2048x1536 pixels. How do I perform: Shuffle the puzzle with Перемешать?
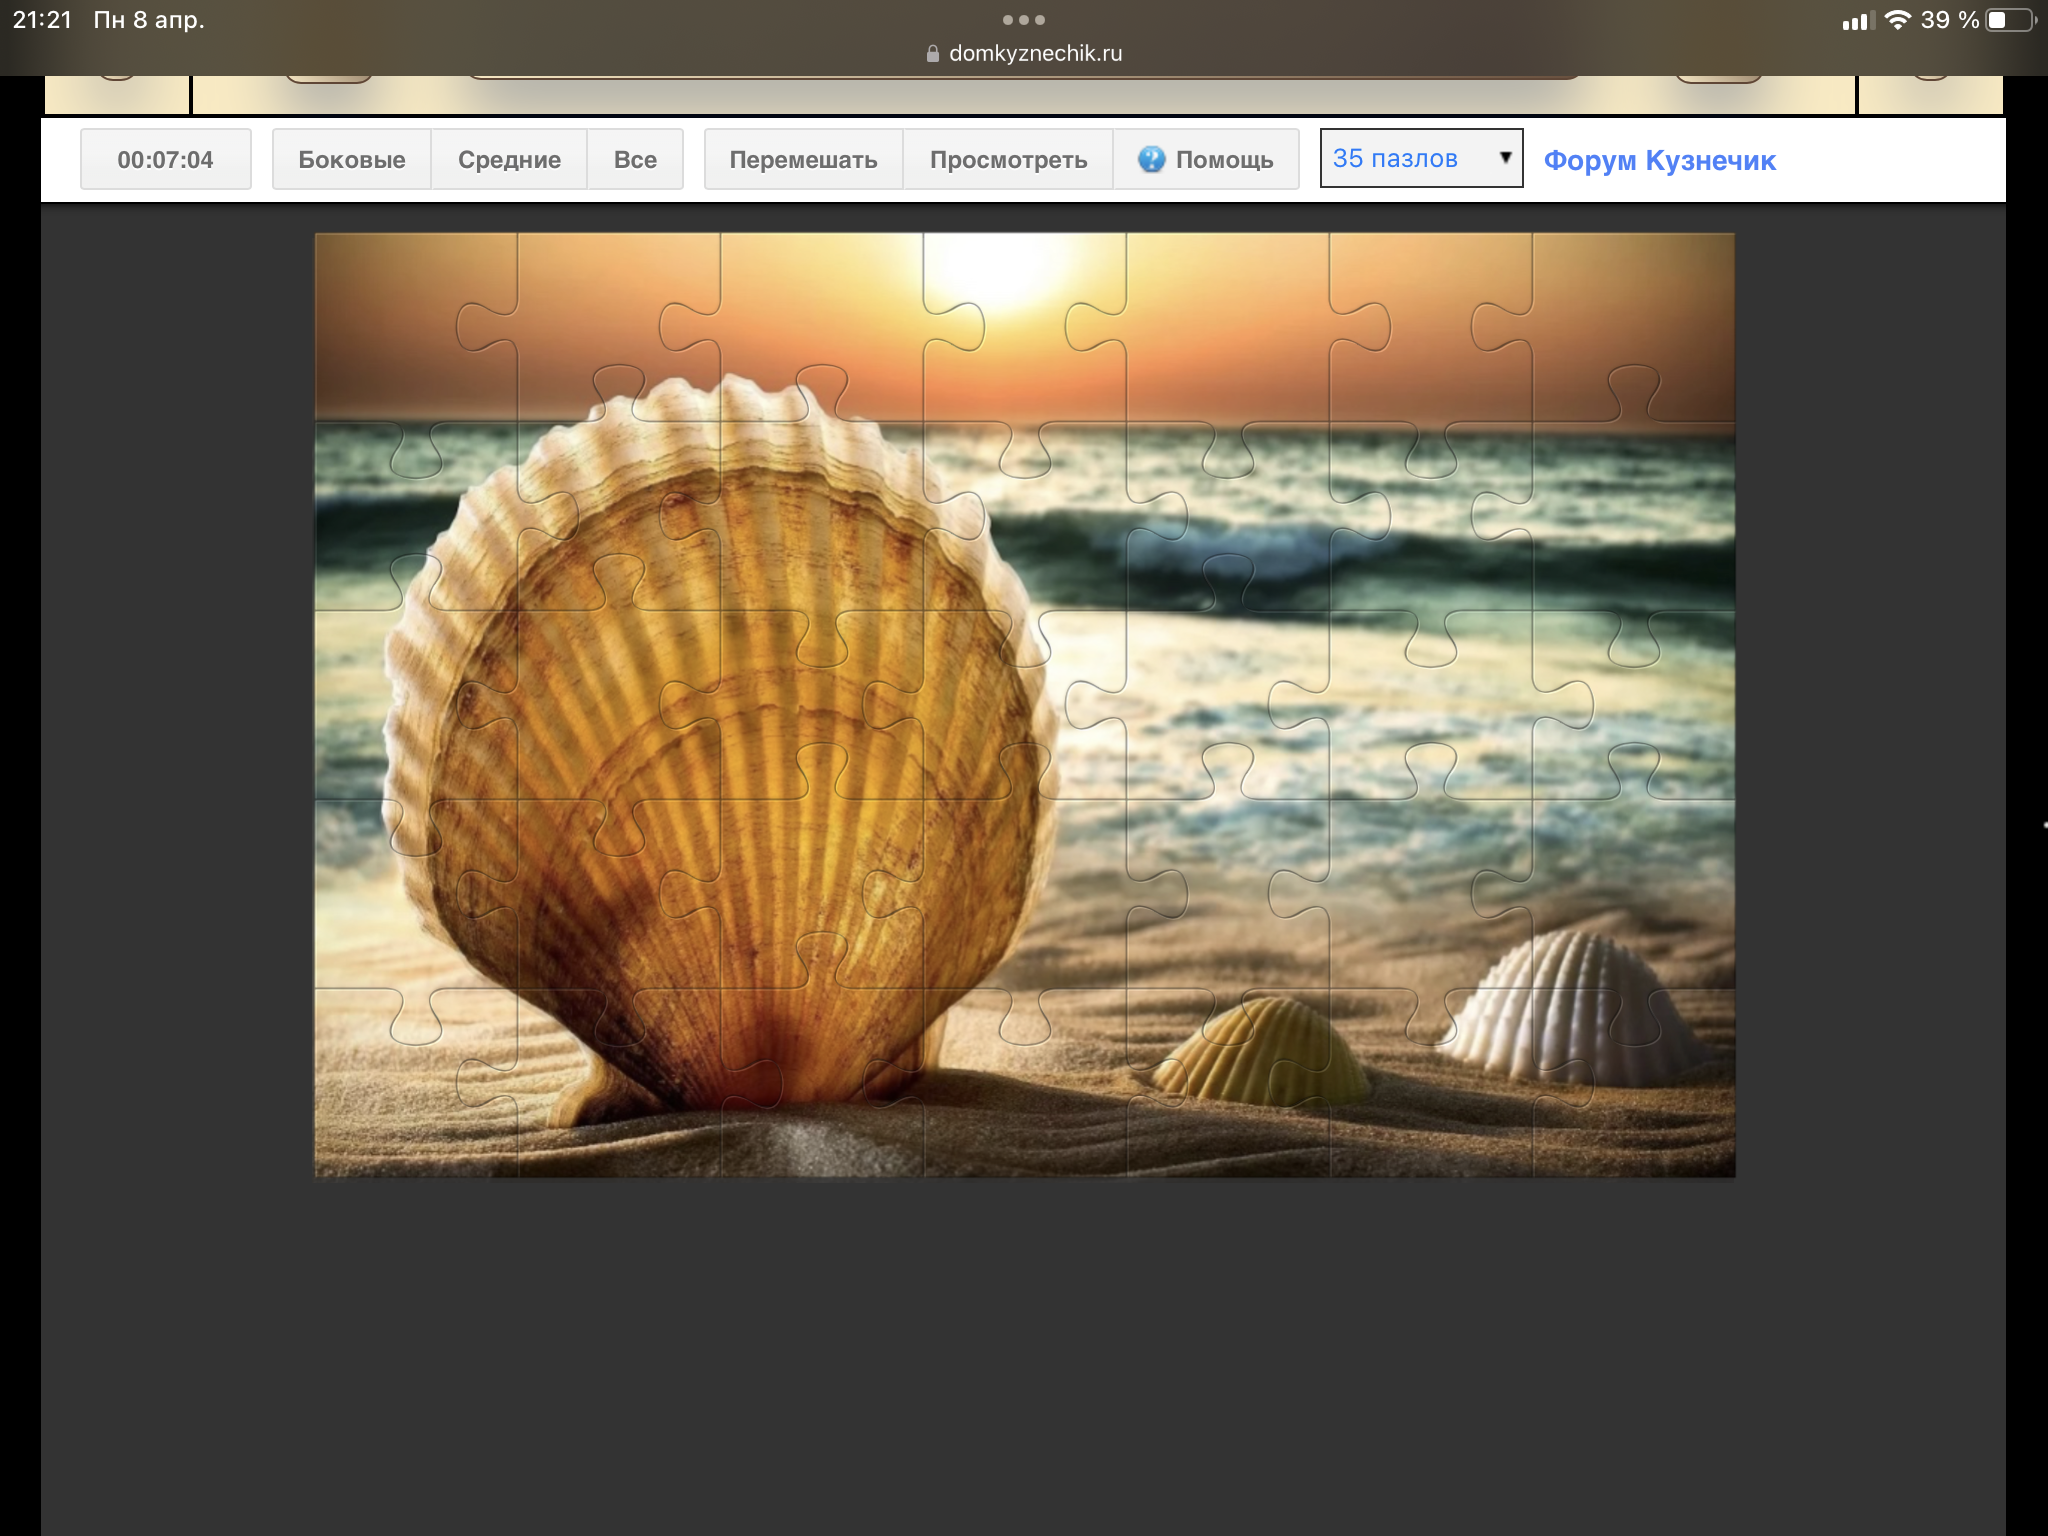(x=803, y=159)
